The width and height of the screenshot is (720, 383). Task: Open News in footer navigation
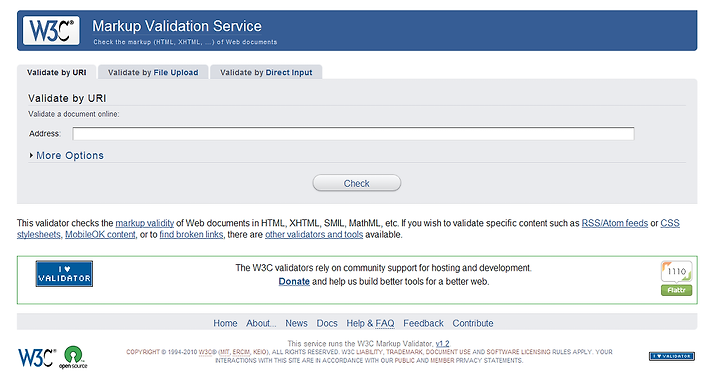point(296,323)
